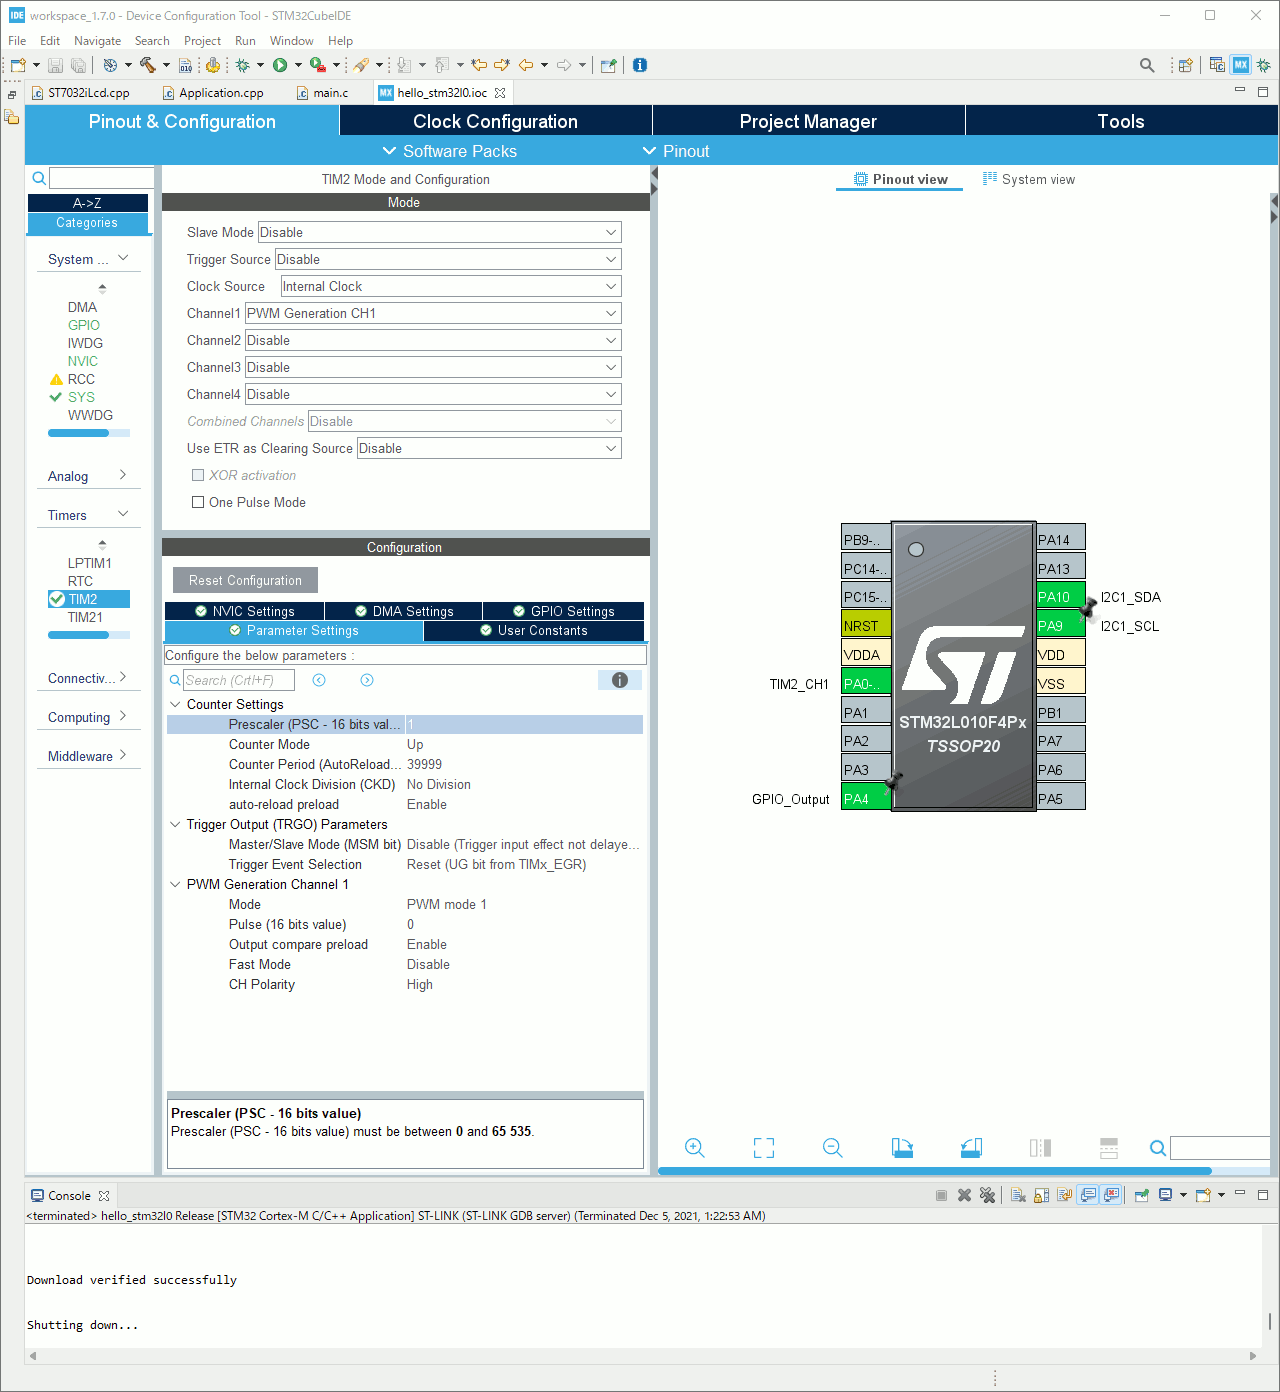
Task: Rotate the chip counter-clockwise
Action: pyautogui.click(x=971, y=1148)
